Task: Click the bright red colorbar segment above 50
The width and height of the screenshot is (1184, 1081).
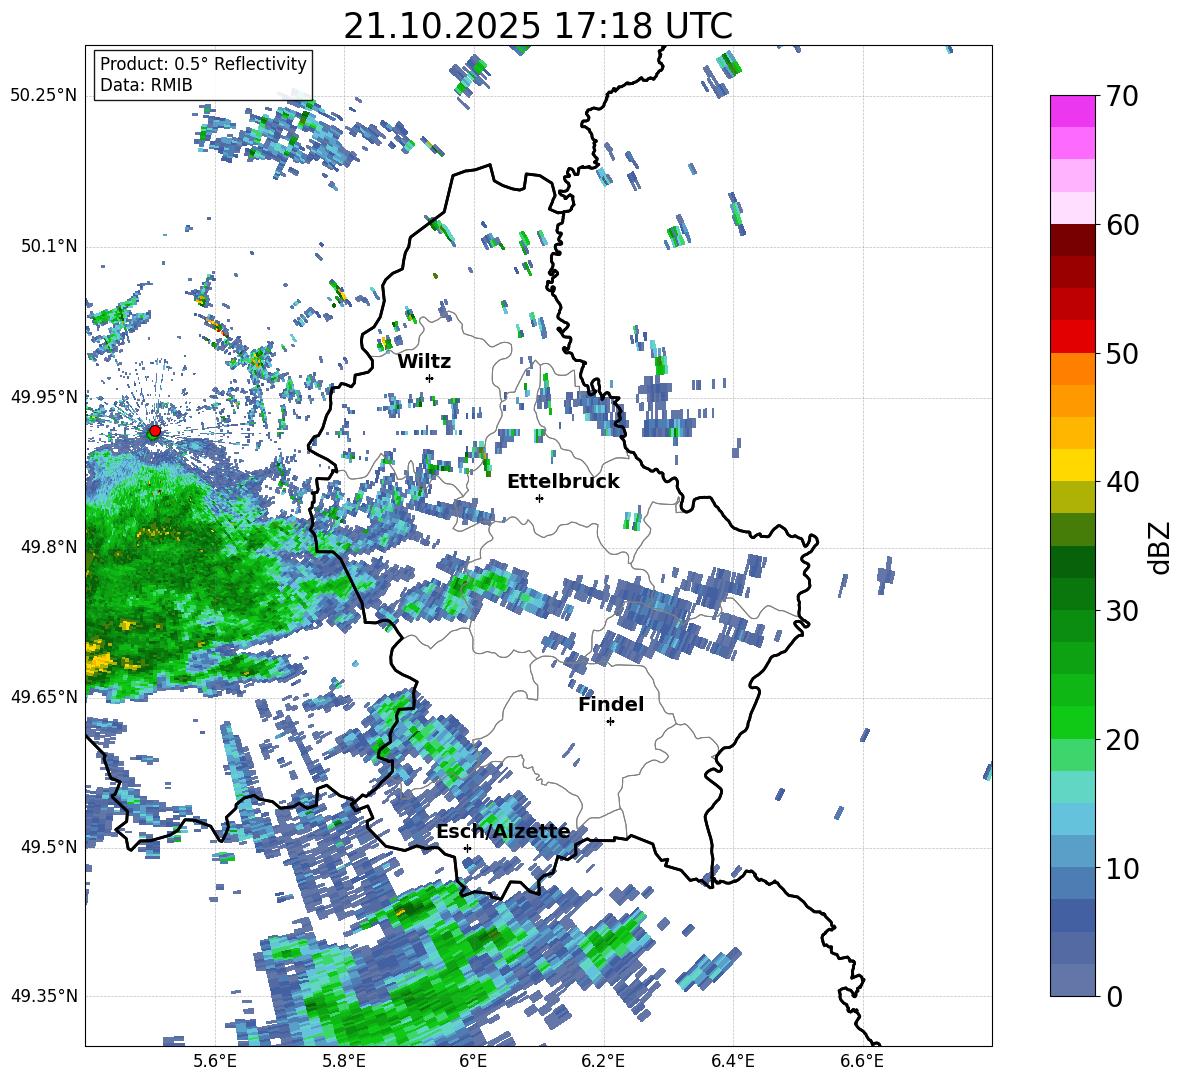Action: point(1072,336)
